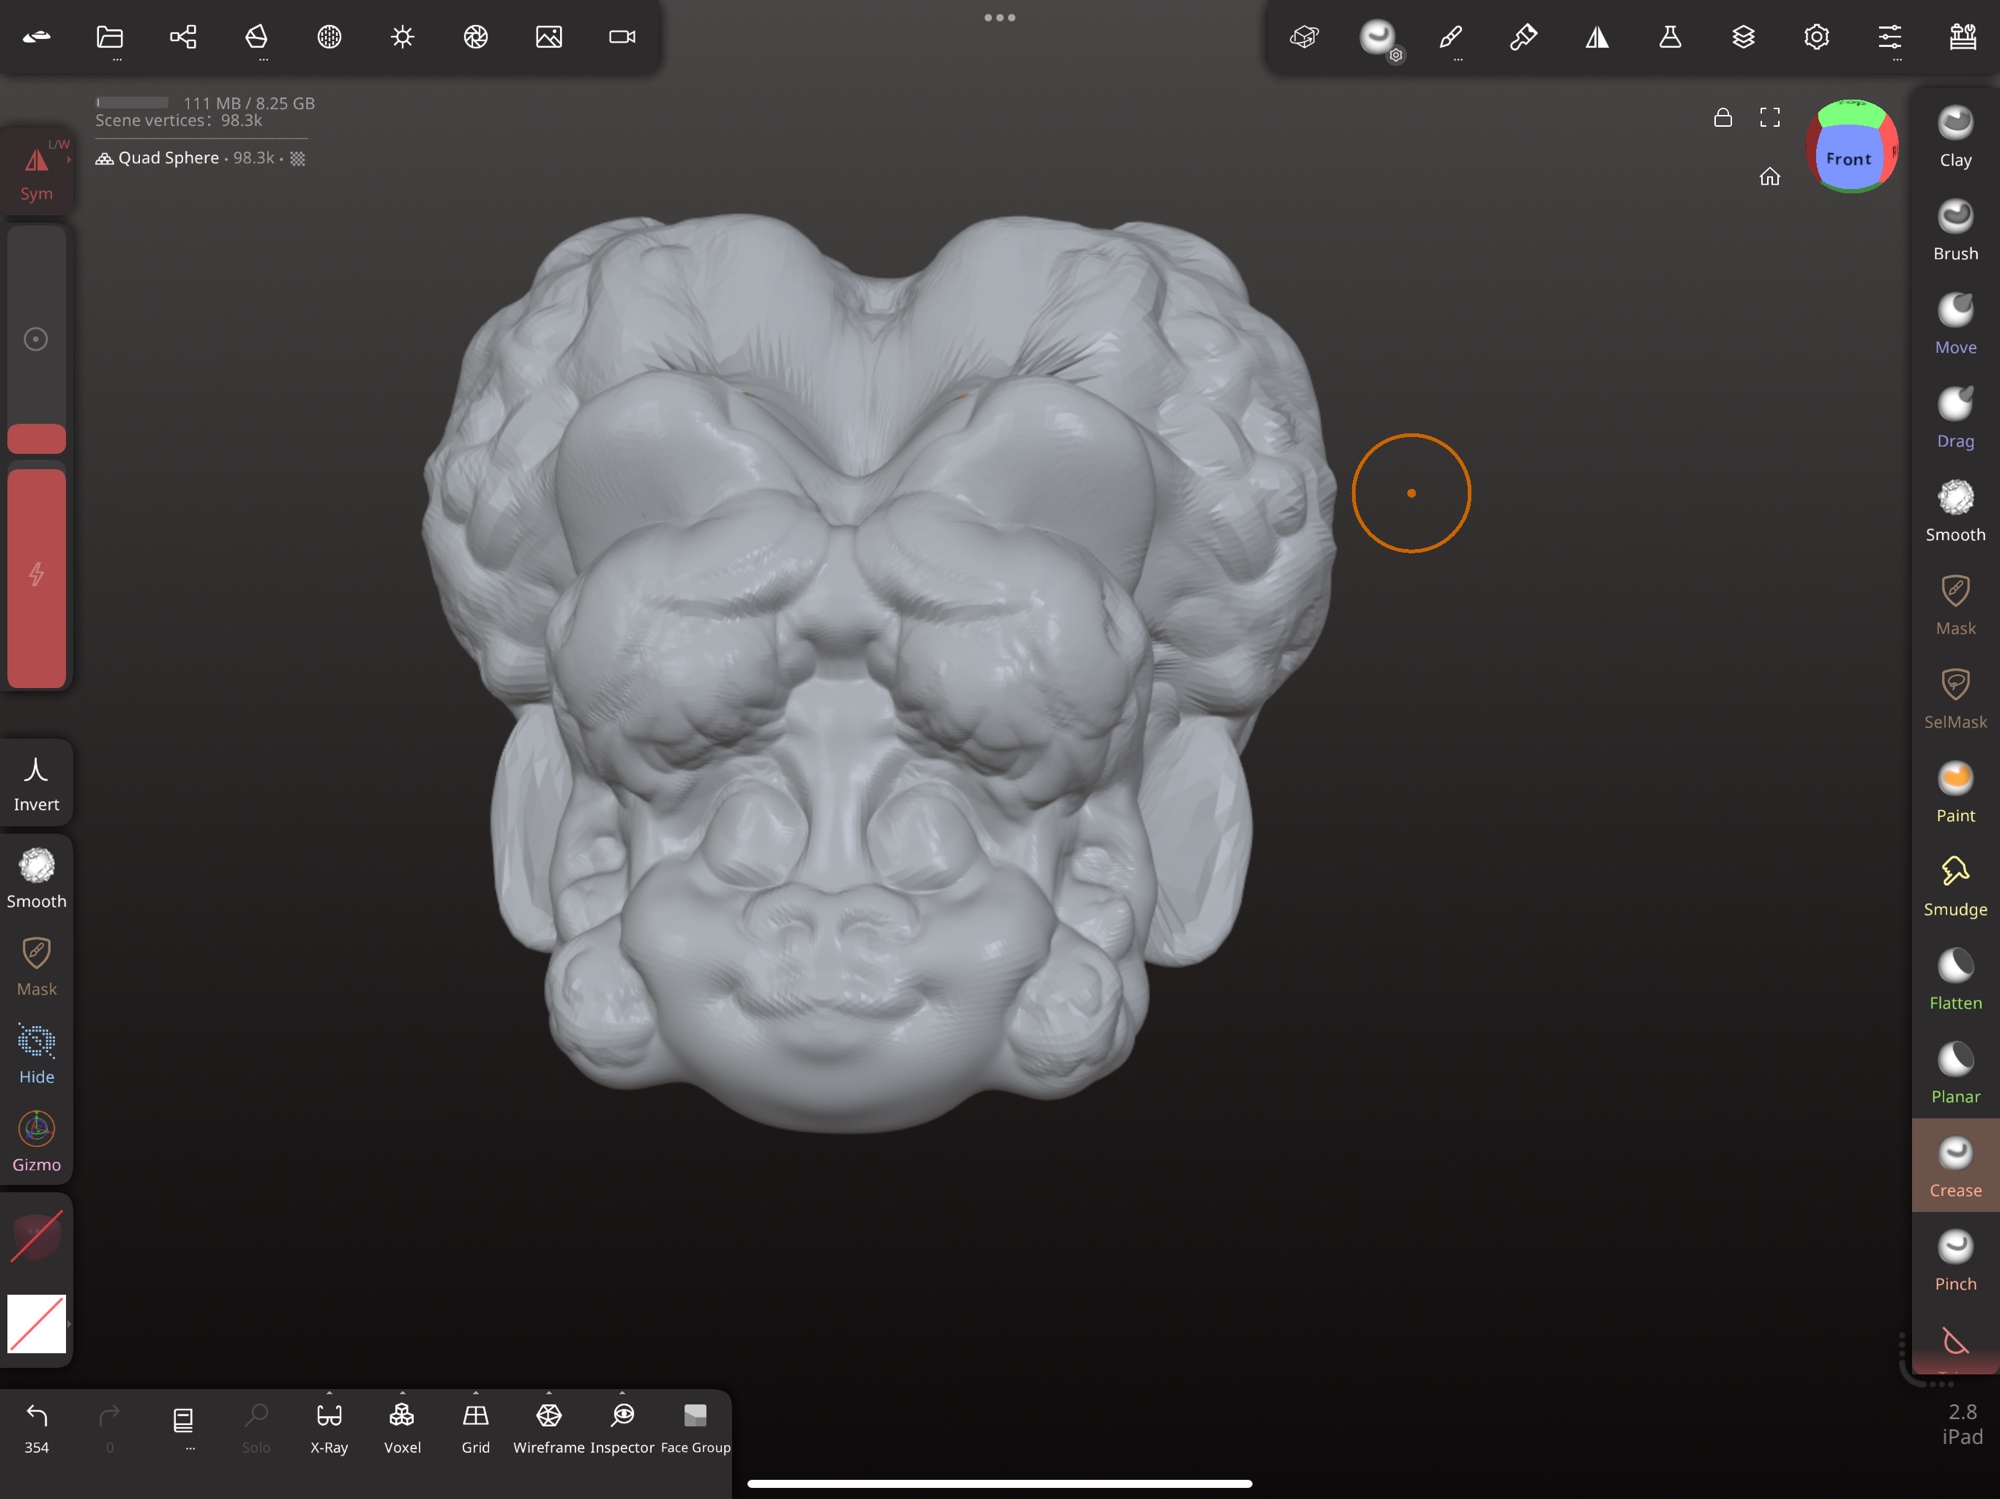The image size is (2000, 1499).
Task: Open the Layers stack menu
Action: click(1743, 37)
